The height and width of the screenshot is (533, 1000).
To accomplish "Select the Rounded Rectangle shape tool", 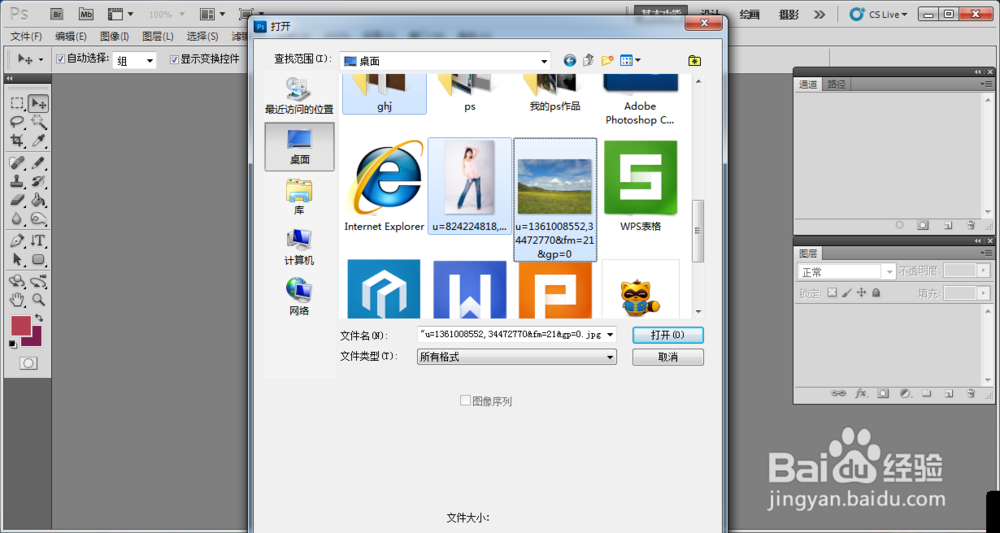I will point(38,259).
